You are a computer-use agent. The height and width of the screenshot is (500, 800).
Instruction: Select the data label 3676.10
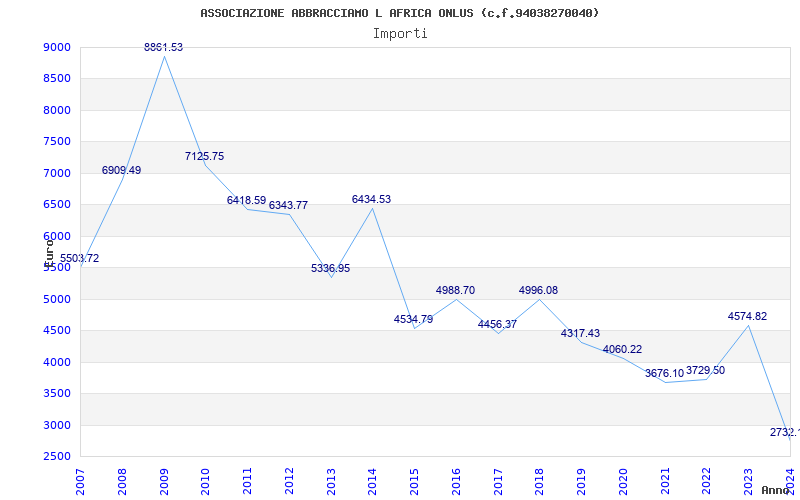[664, 373]
